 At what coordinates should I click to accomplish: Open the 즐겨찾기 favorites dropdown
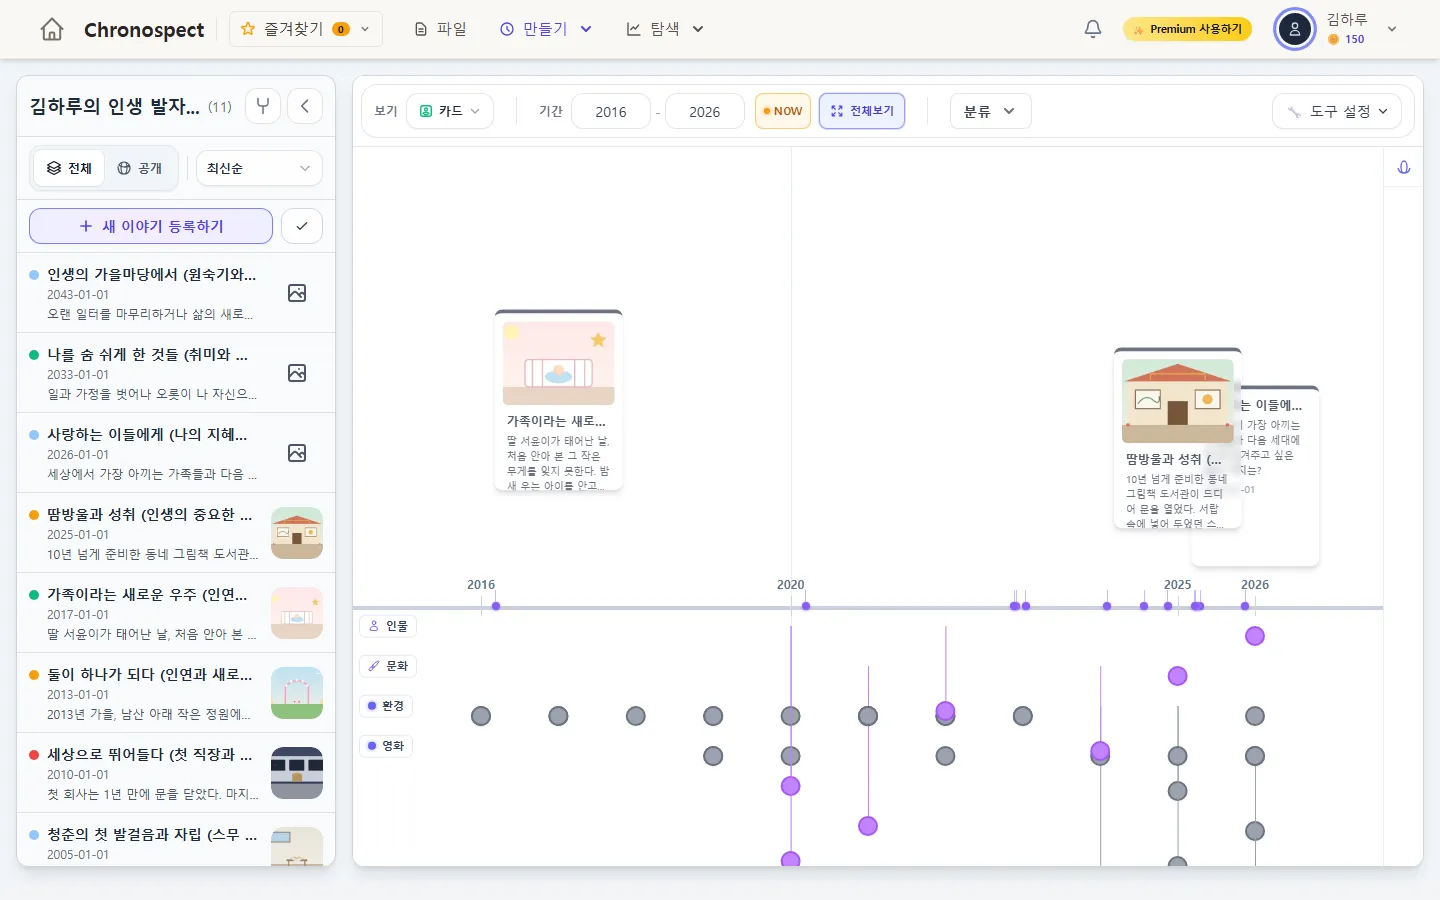tap(305, 29)
